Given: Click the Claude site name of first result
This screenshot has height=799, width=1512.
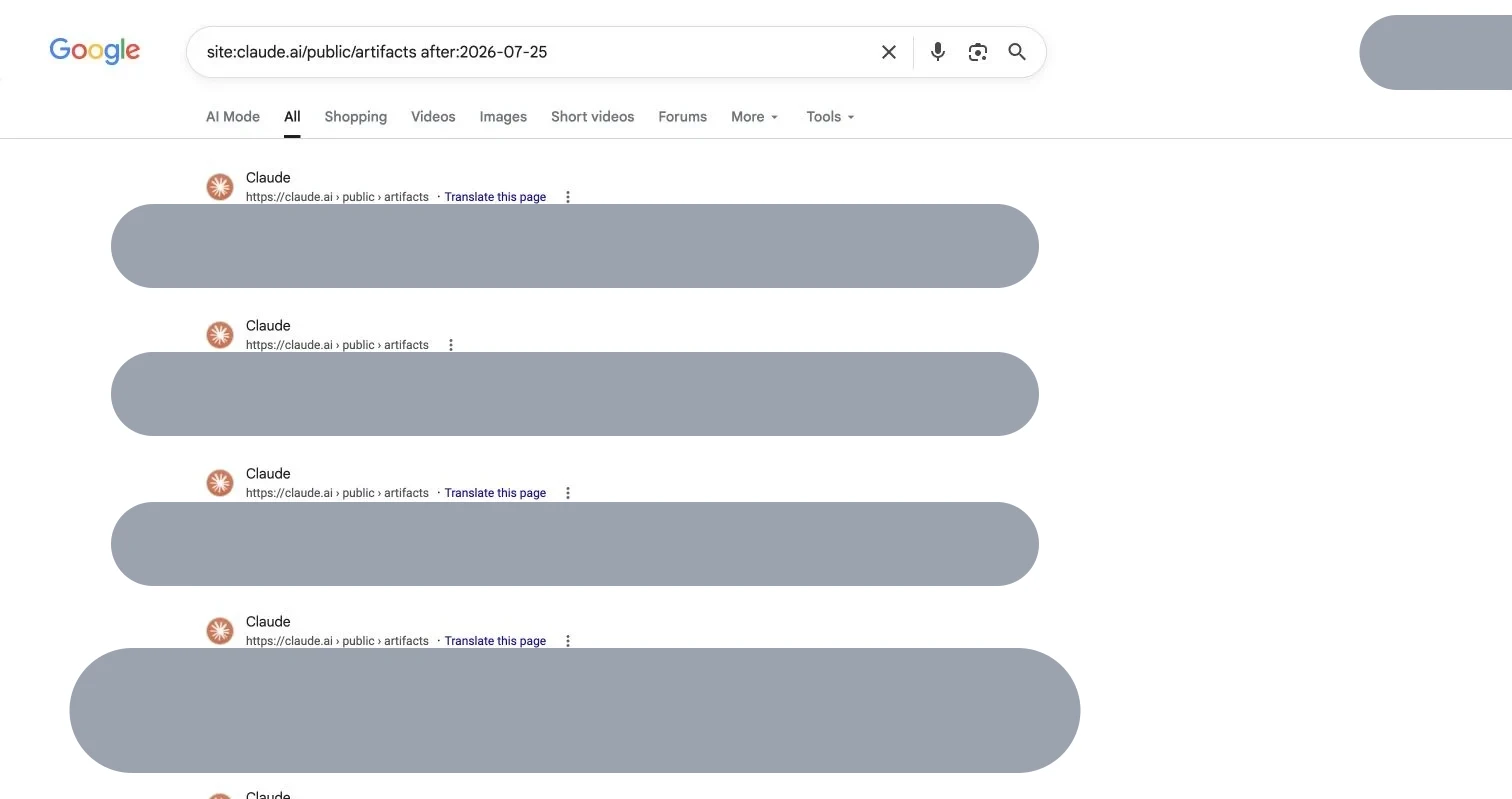Looking at the screenshot, I should (268, 178).
